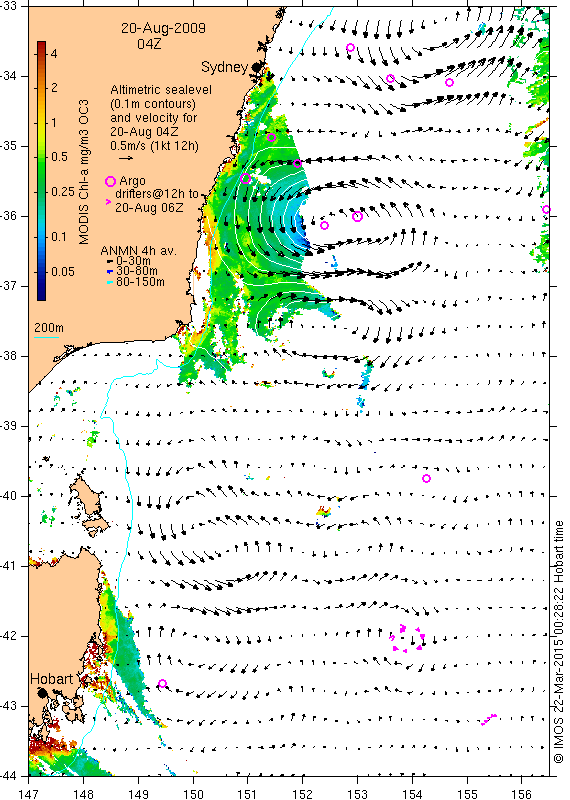570x800 pixels.
Task: Click the 0.5m/s velocity scale arrow
Action: tap(126, 158)
